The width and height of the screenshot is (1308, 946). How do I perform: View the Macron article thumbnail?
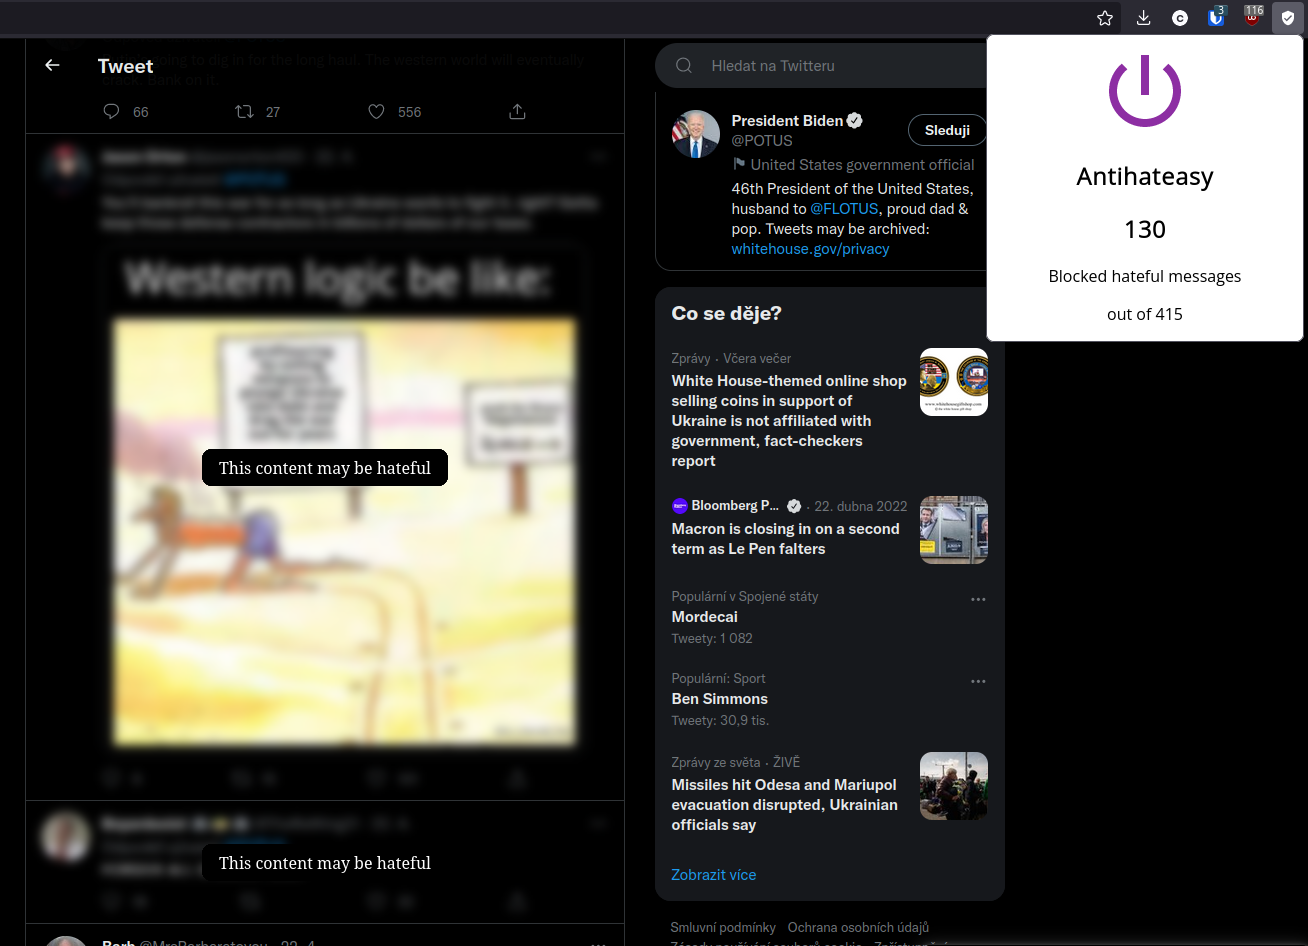click(x=954, y=530)
